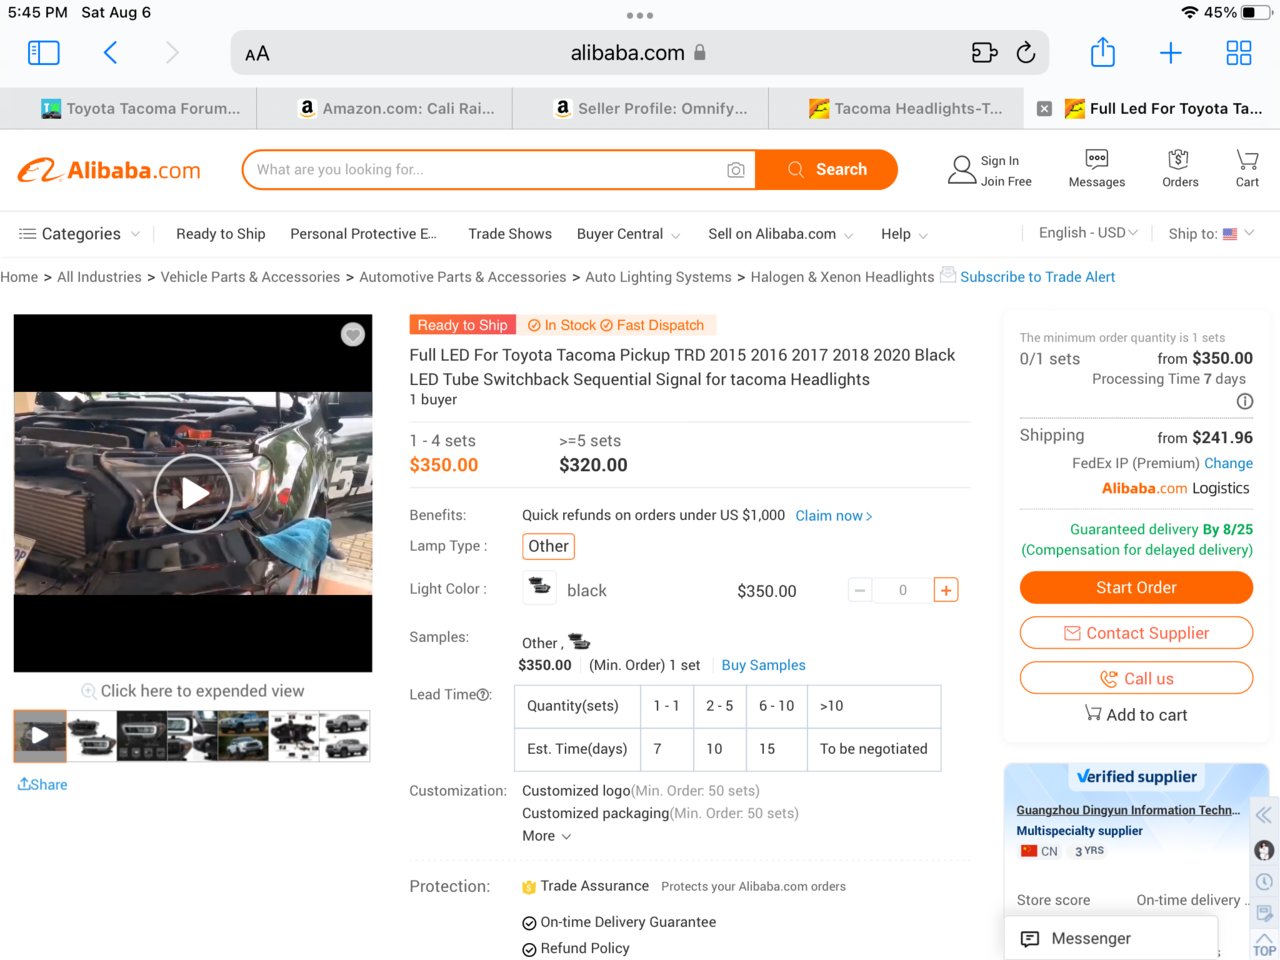Screen dimensions: 1280x960
Task: Go back with the Safari back arrow
Action: (x=110, y=53)
